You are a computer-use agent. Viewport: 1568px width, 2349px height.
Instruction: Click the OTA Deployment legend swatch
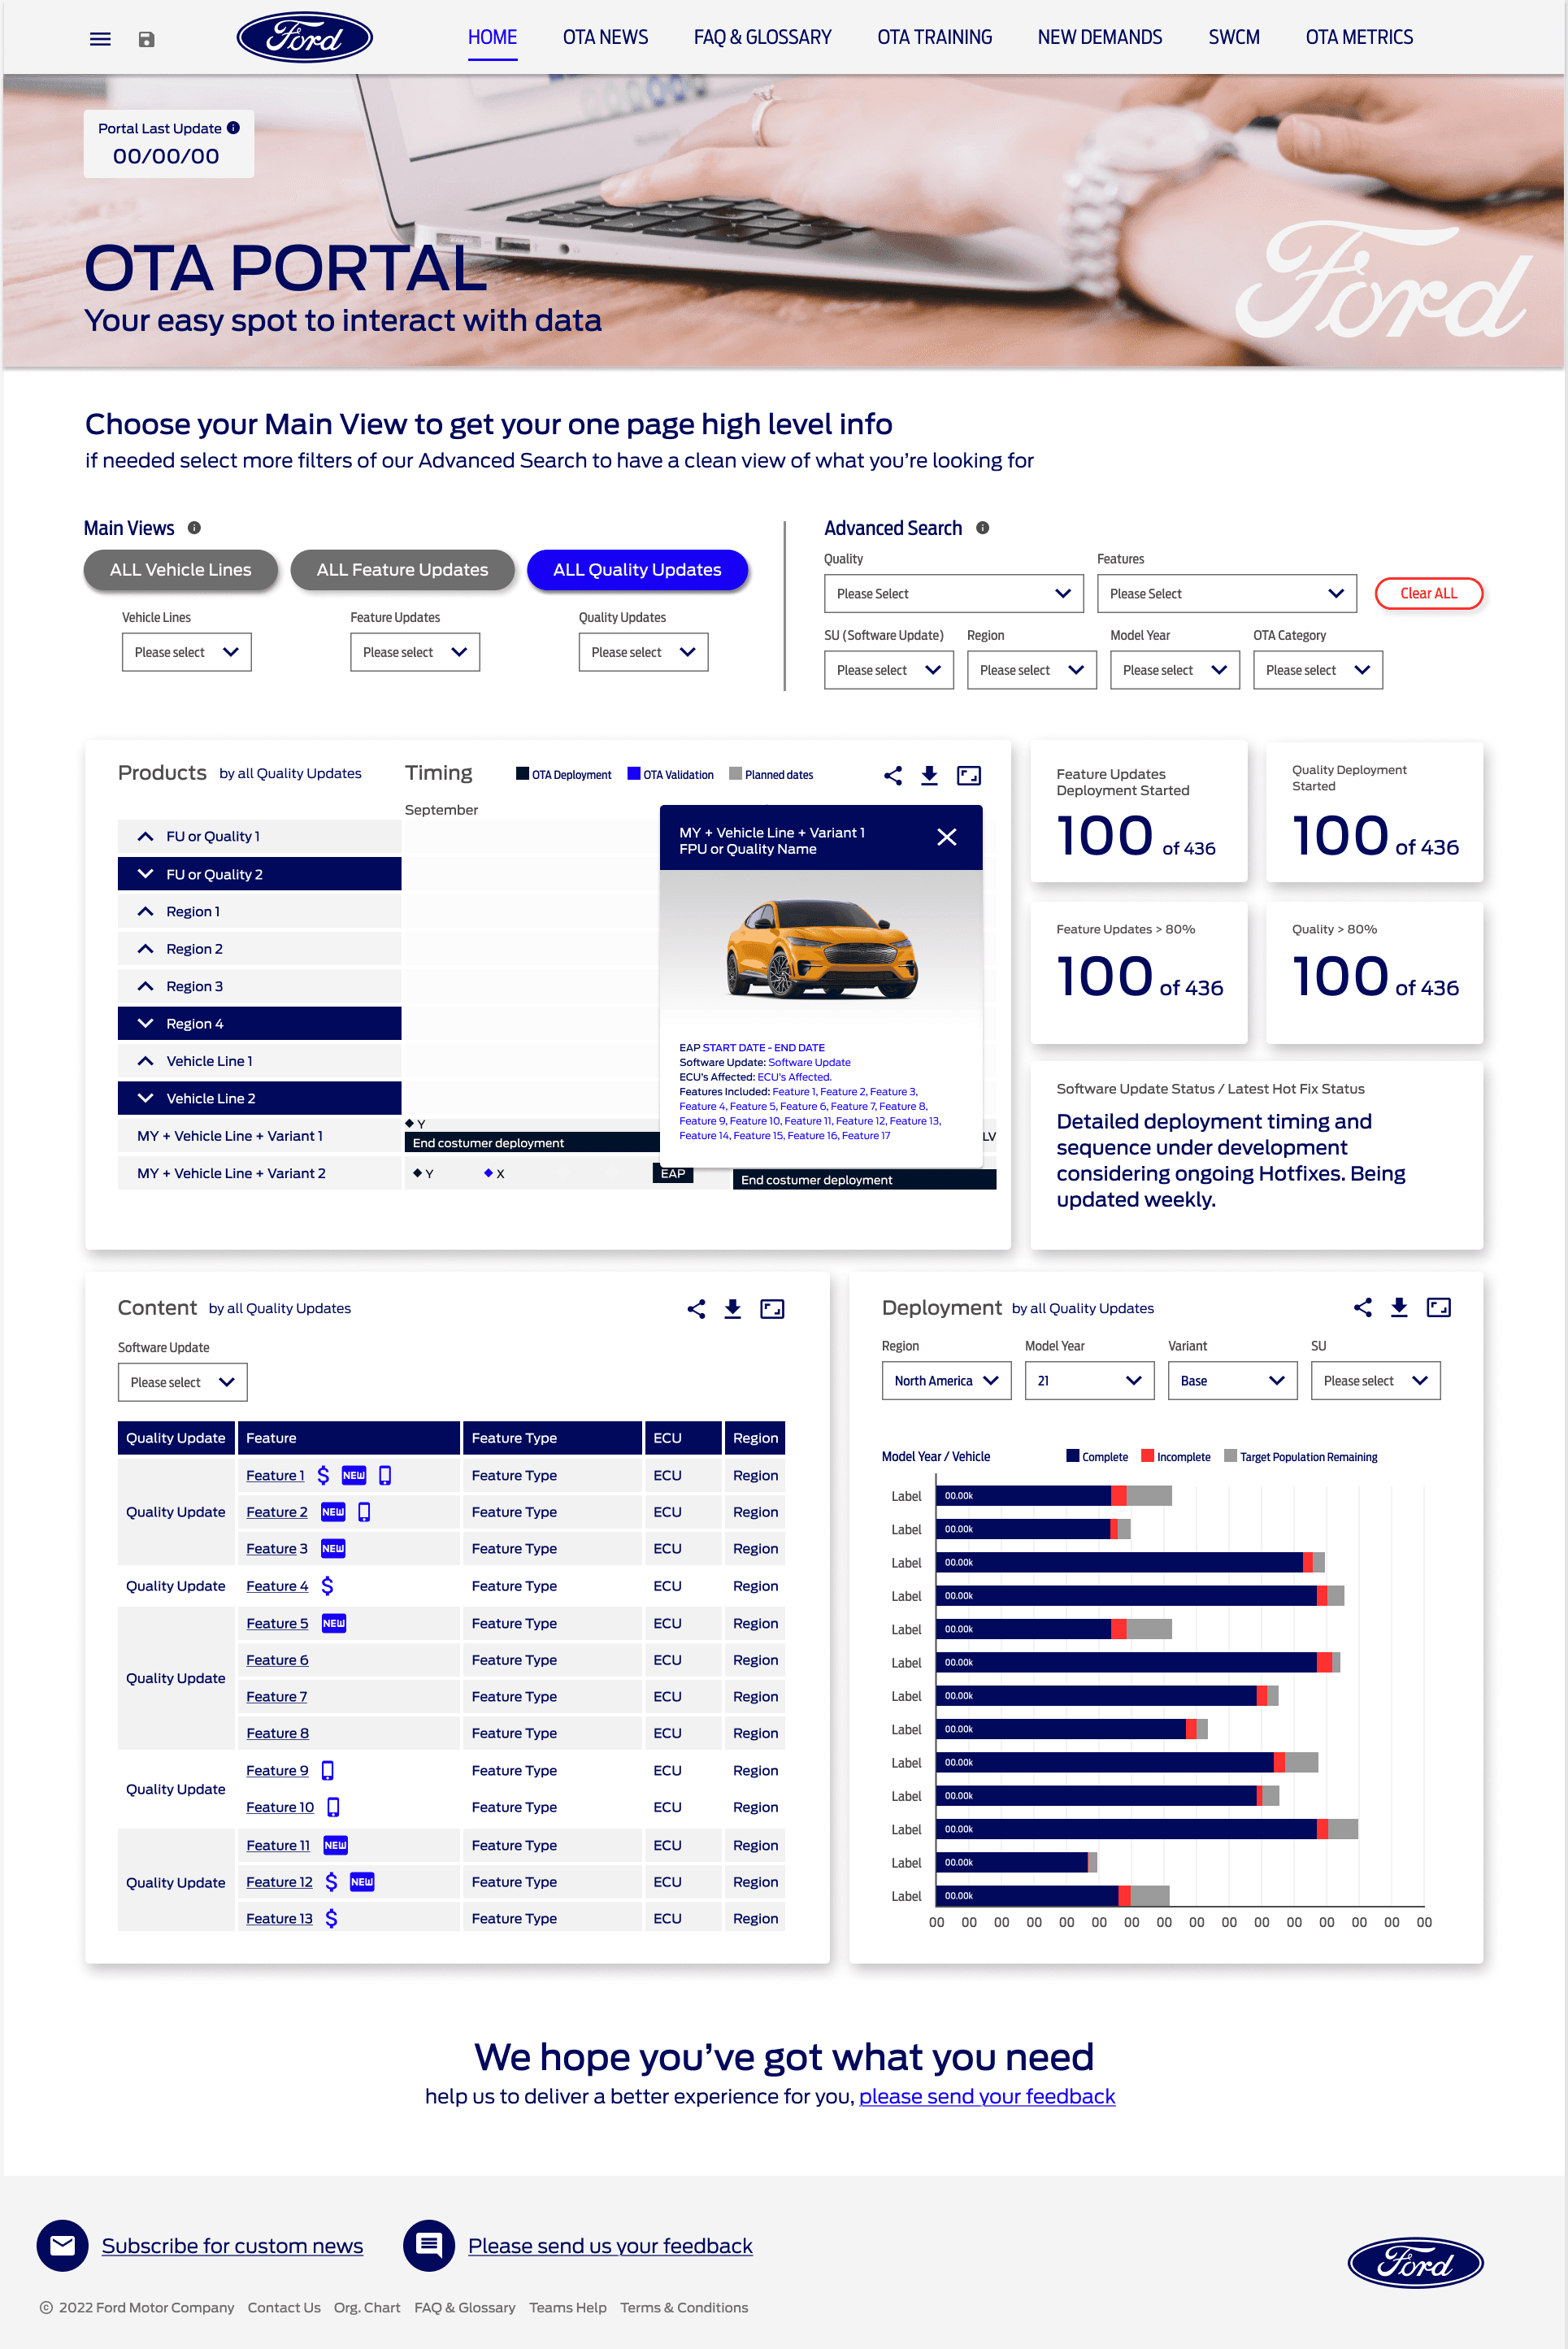(522, 773)
